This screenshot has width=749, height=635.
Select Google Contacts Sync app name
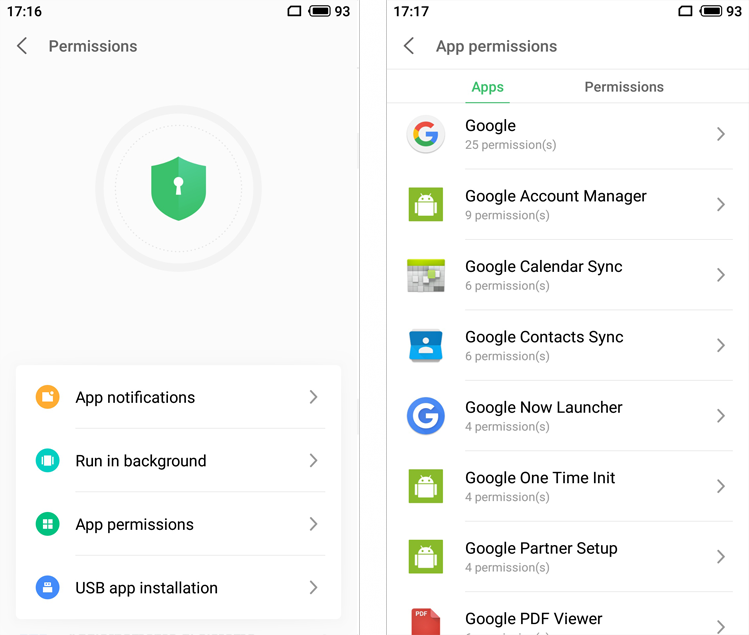(x=544, y=337)
